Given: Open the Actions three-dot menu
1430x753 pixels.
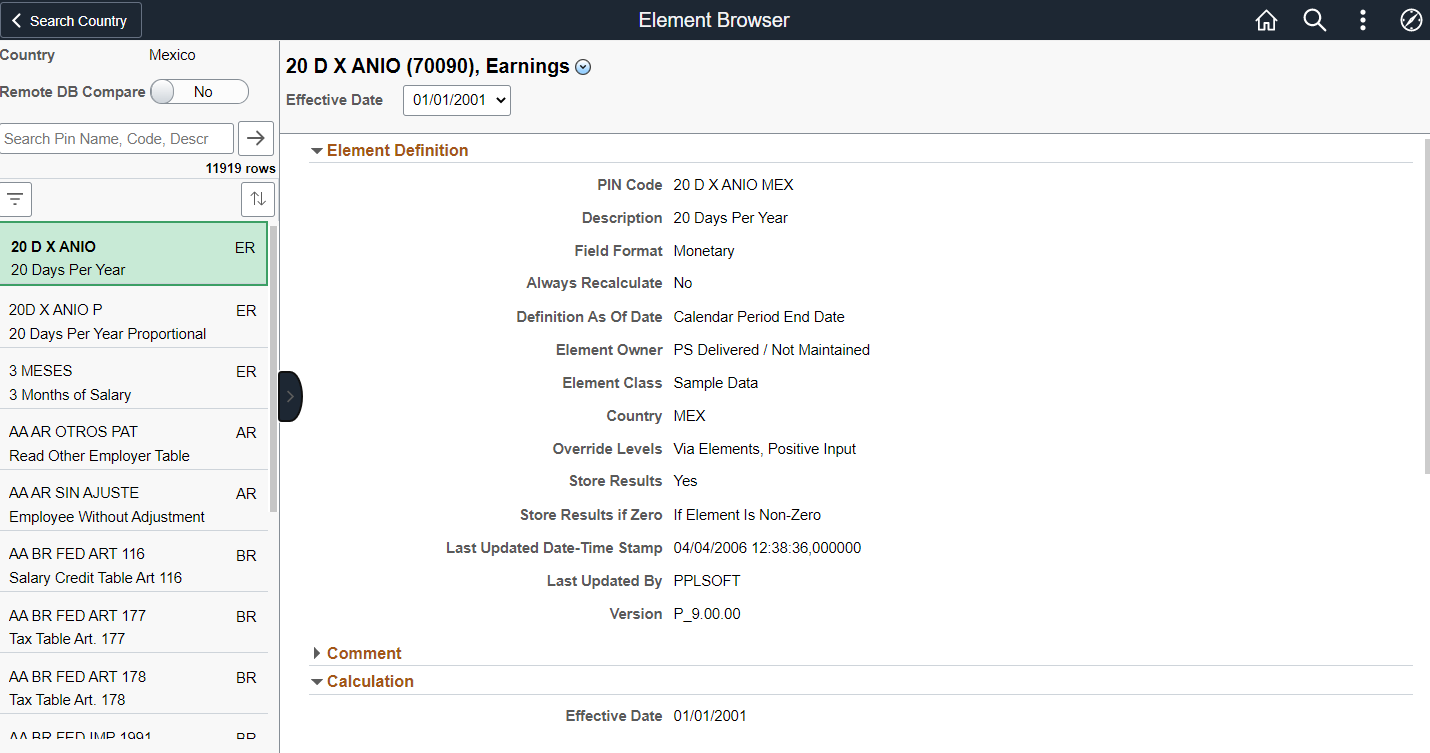Looking at the screenshot, I should click(1362, 20).
